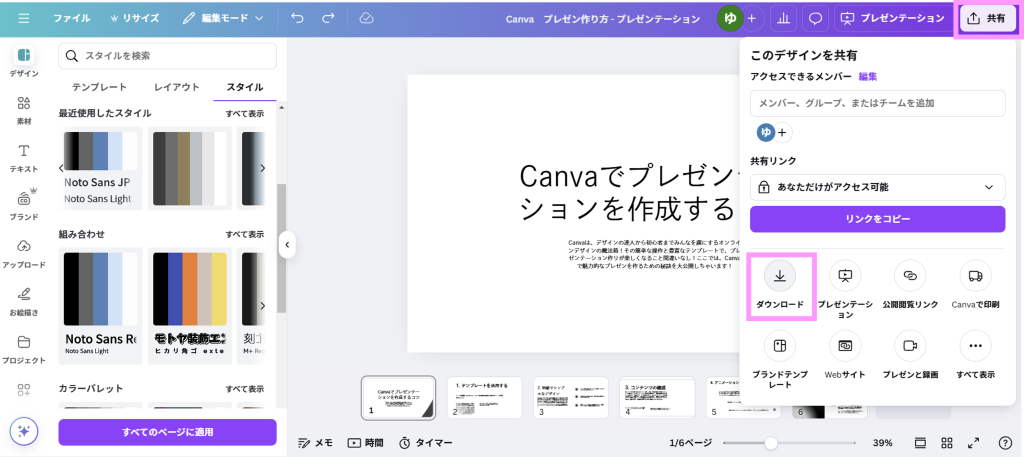Viewport: 1024px width, 457px height.
Task: Open the comments speech bubble icon
Action: [816, 18]
